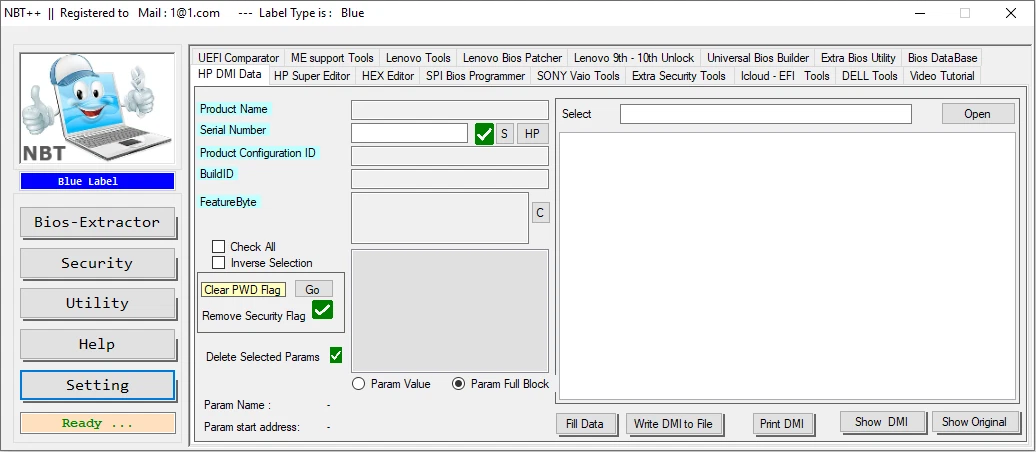The width and height of the screenshot is (1036, 452).
Task: Open the Icloud - EFI Tools tab
Action: click(x=785, y=76)
